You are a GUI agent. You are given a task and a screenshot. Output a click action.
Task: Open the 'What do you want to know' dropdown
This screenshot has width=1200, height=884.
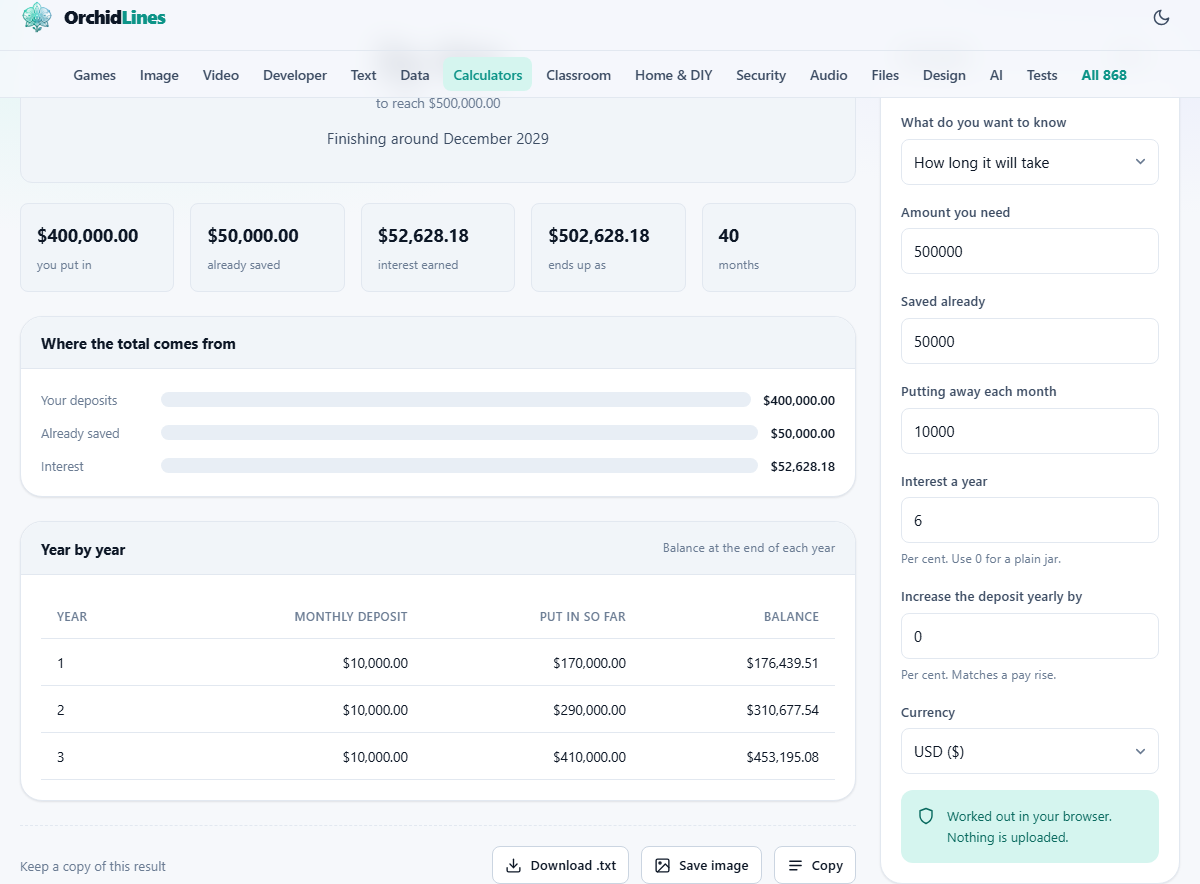coord(1030,162)
